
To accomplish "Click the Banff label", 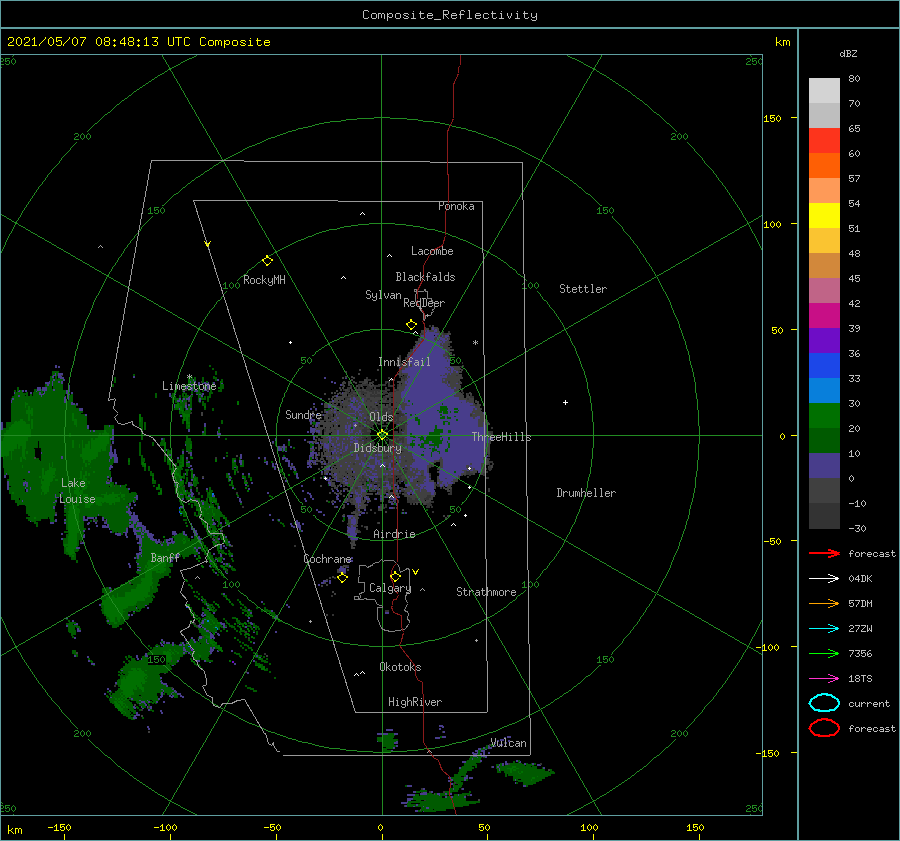I will (165, 557).
